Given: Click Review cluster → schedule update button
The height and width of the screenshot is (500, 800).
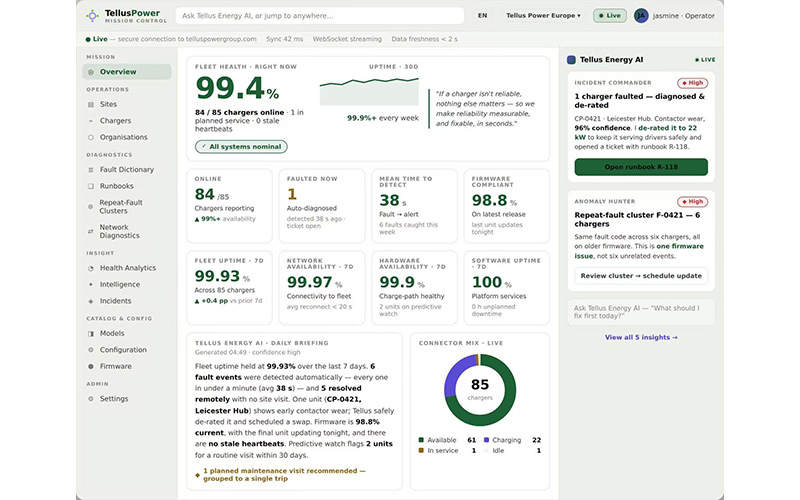Looking at the screenshot, I should coord(641,276).
